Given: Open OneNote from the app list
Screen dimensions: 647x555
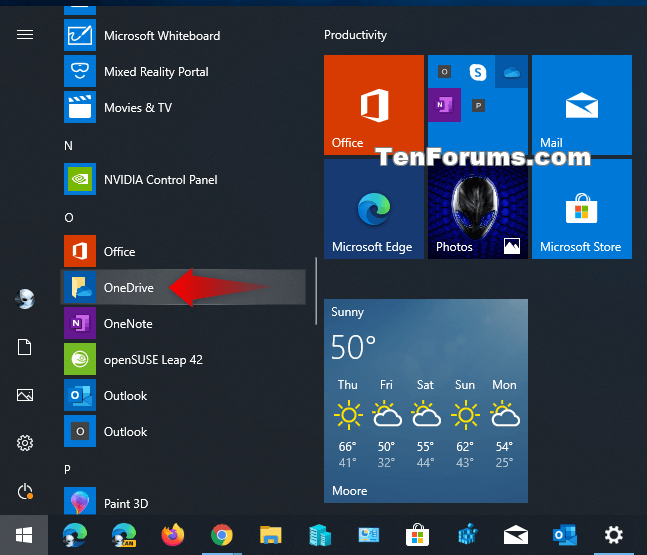Looking at the screenshot, I should click(x=184, y=323).
